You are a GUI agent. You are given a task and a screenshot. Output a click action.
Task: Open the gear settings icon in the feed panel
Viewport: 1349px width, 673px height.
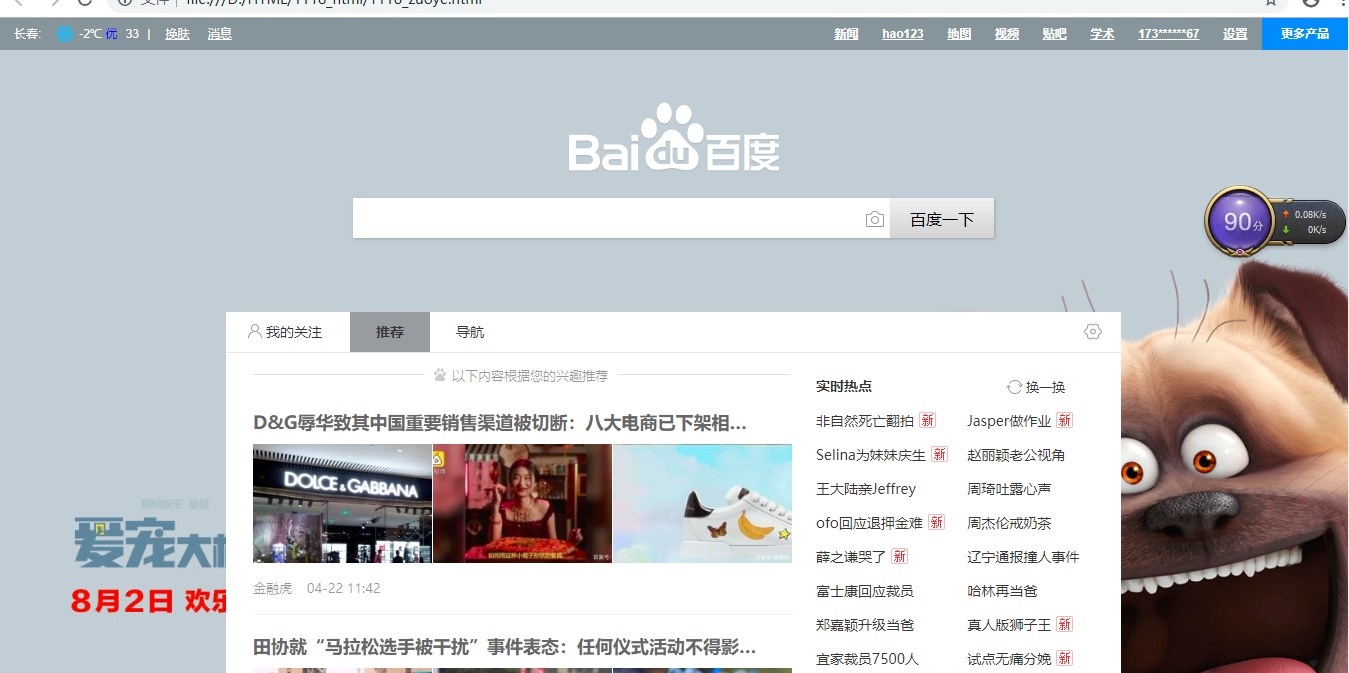click(x=1093, y=332)
